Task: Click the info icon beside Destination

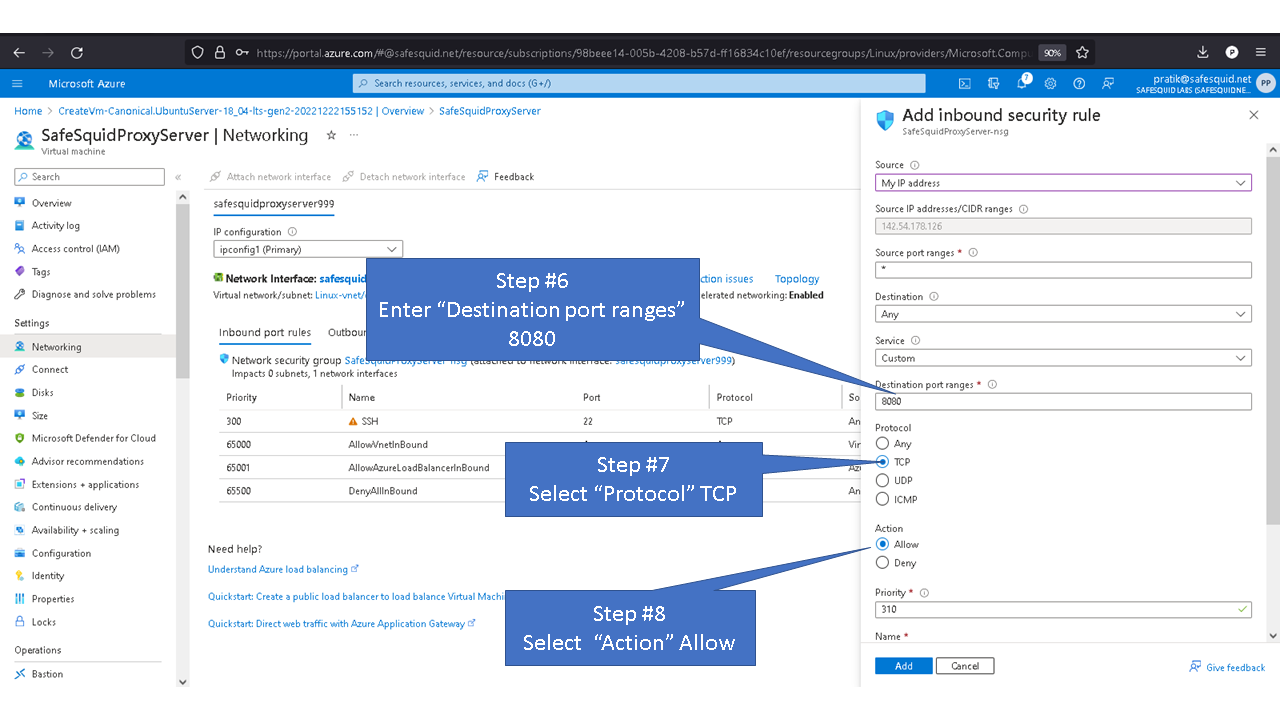Action: pos(934,297)
